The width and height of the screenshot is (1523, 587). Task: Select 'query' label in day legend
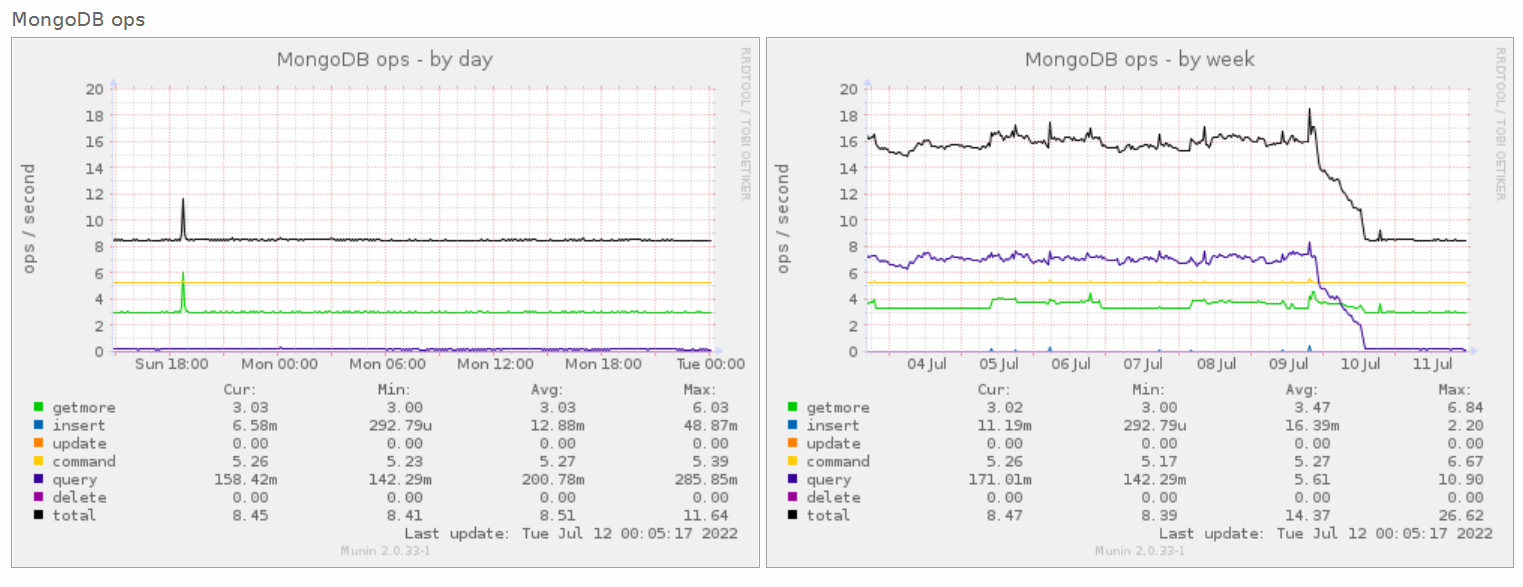(x=75, y=480)
